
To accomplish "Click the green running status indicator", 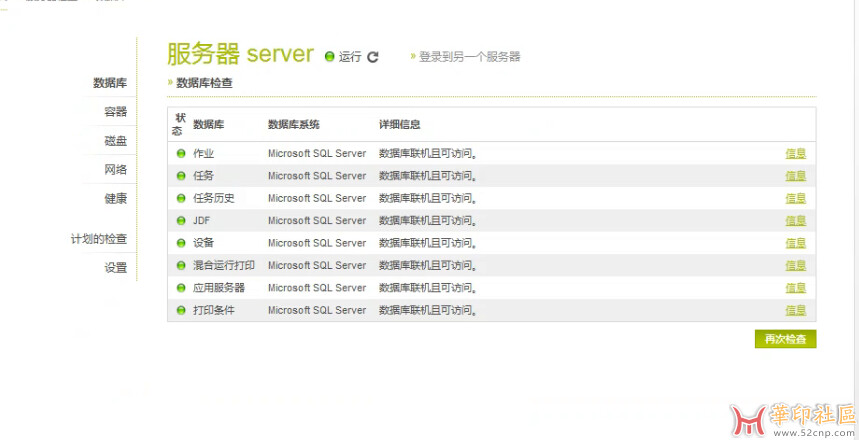I will (329, 57).
